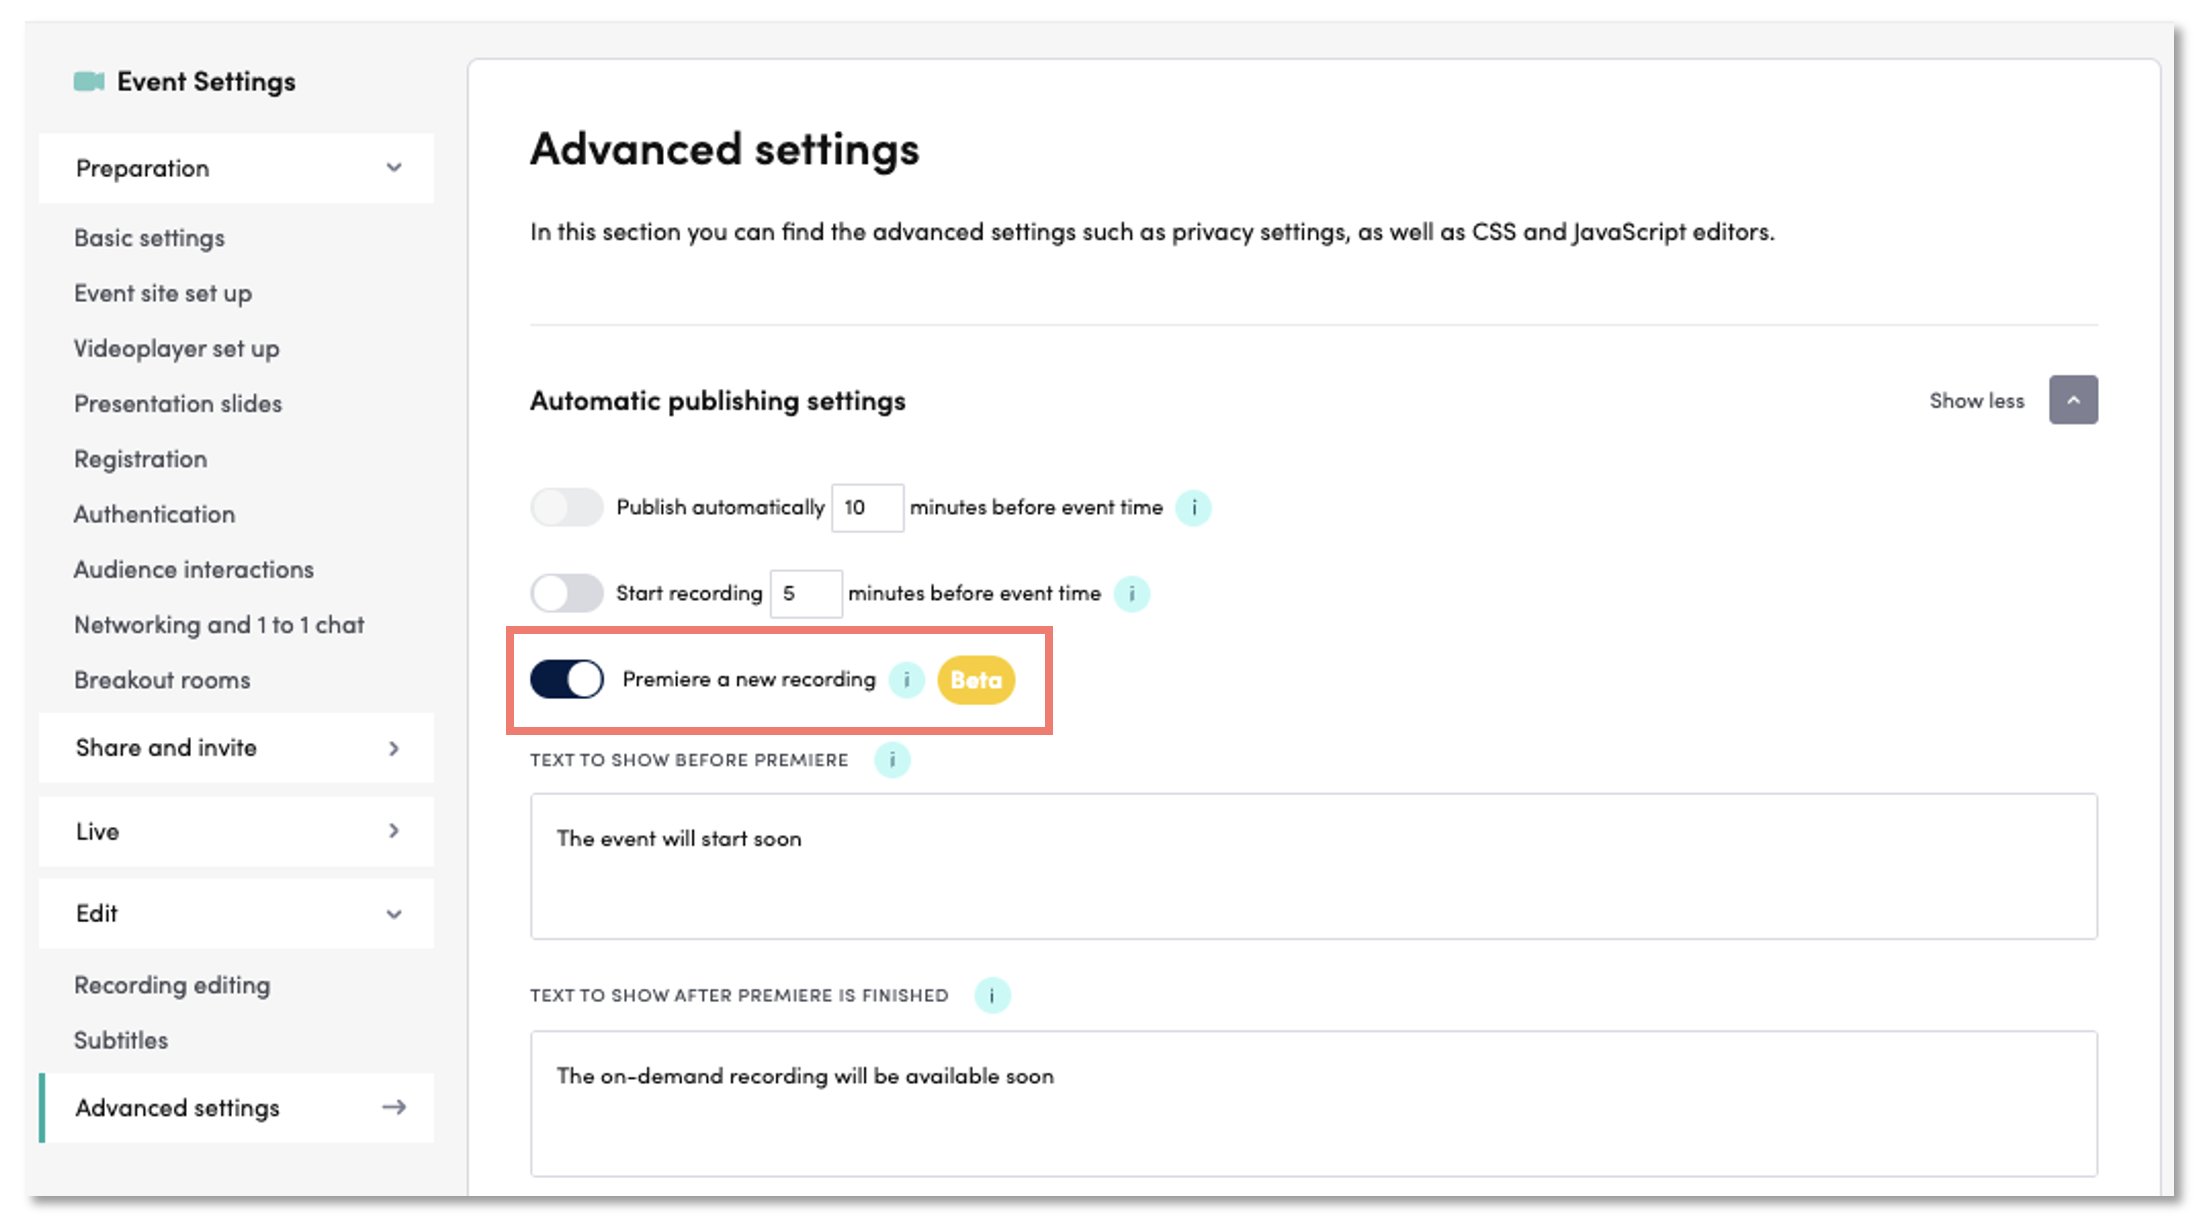The width and height of the screenshot is (2204, 1226).
Task: Click the publish minutes input field
Action: coord(867,508)
